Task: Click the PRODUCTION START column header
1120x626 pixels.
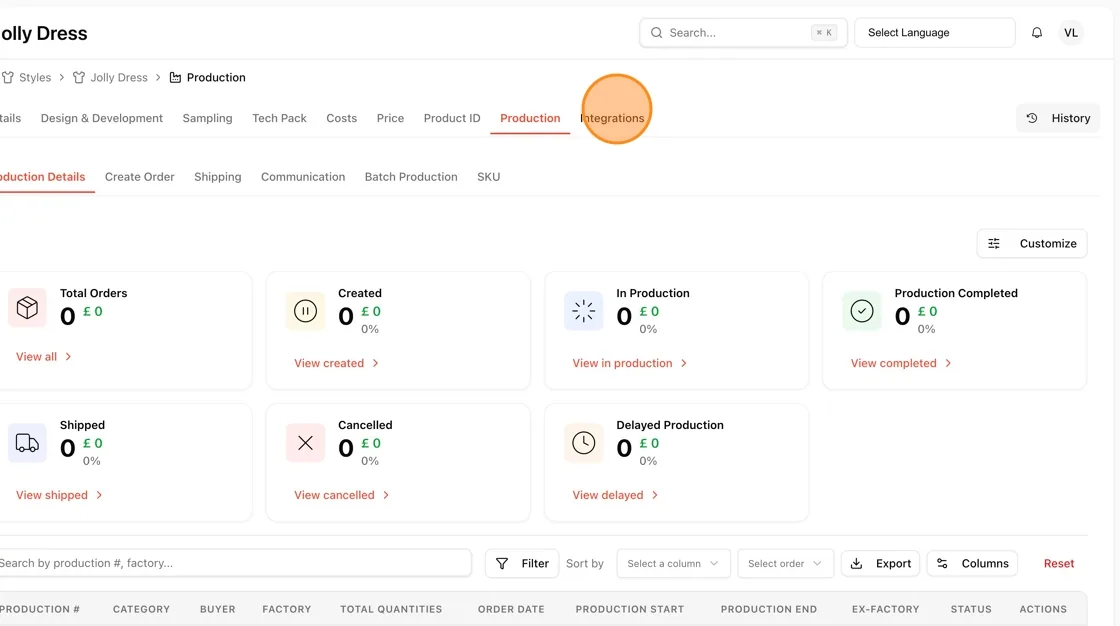Action: pos(630,609)
